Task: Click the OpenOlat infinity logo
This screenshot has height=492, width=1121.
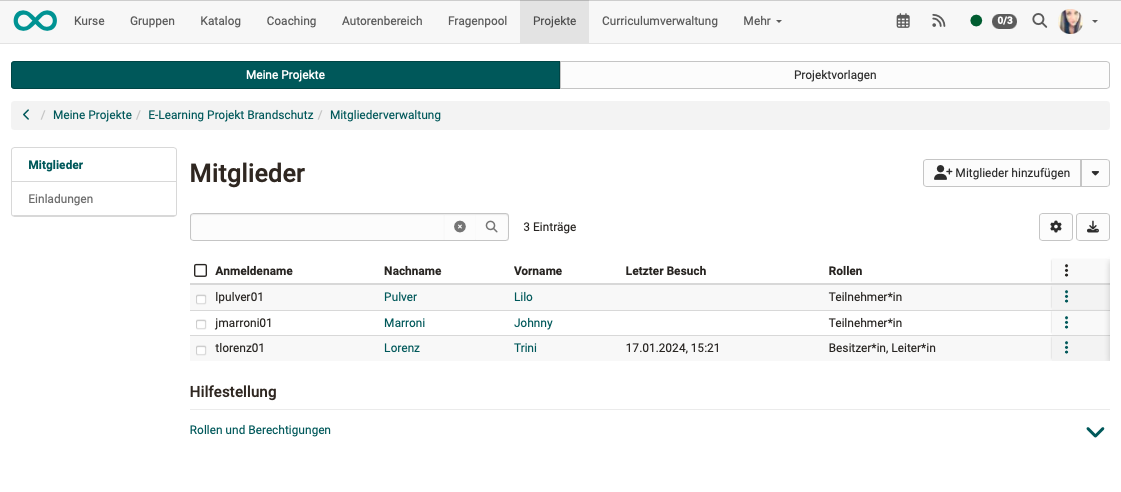Action: pyautogui.click(x=35, y=21)
